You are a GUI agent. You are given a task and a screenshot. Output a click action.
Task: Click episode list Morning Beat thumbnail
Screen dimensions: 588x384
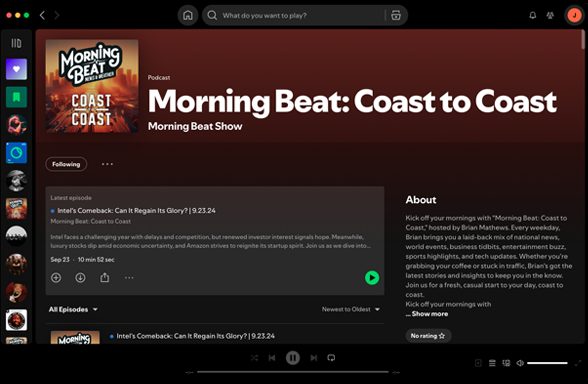tap(75, 337)
